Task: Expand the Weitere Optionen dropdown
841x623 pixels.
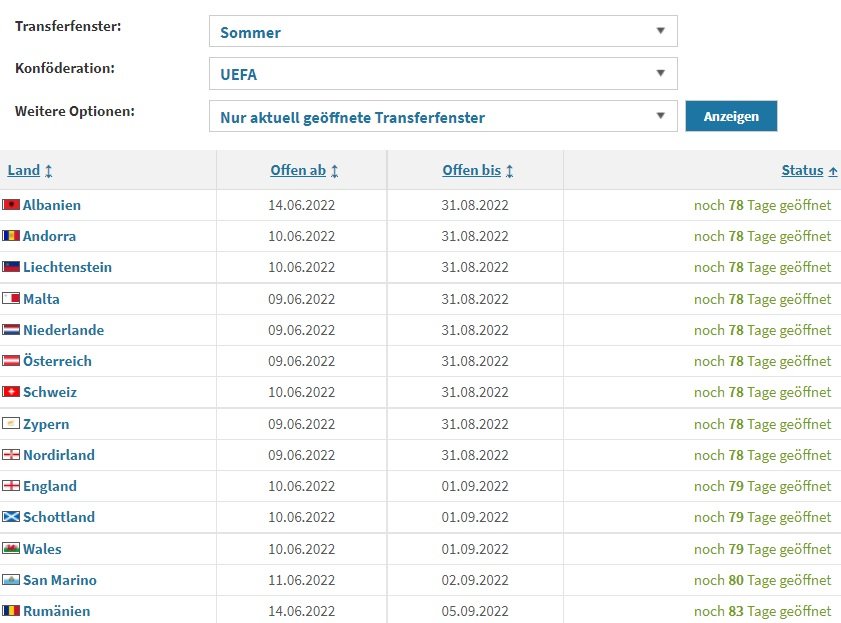Action: [443, 116]
